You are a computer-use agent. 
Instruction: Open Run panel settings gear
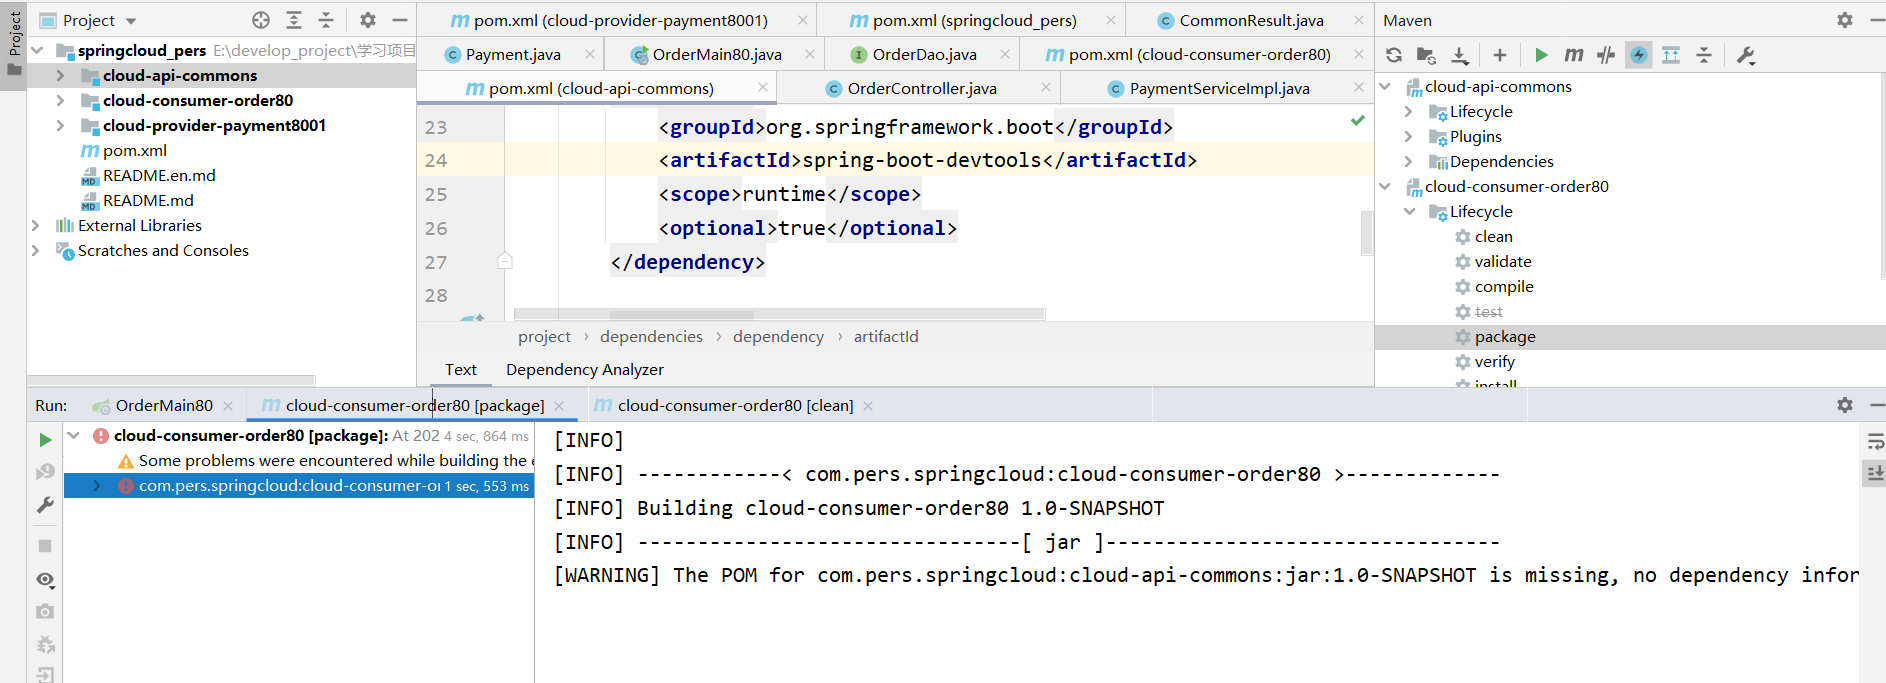[1845, 405]
